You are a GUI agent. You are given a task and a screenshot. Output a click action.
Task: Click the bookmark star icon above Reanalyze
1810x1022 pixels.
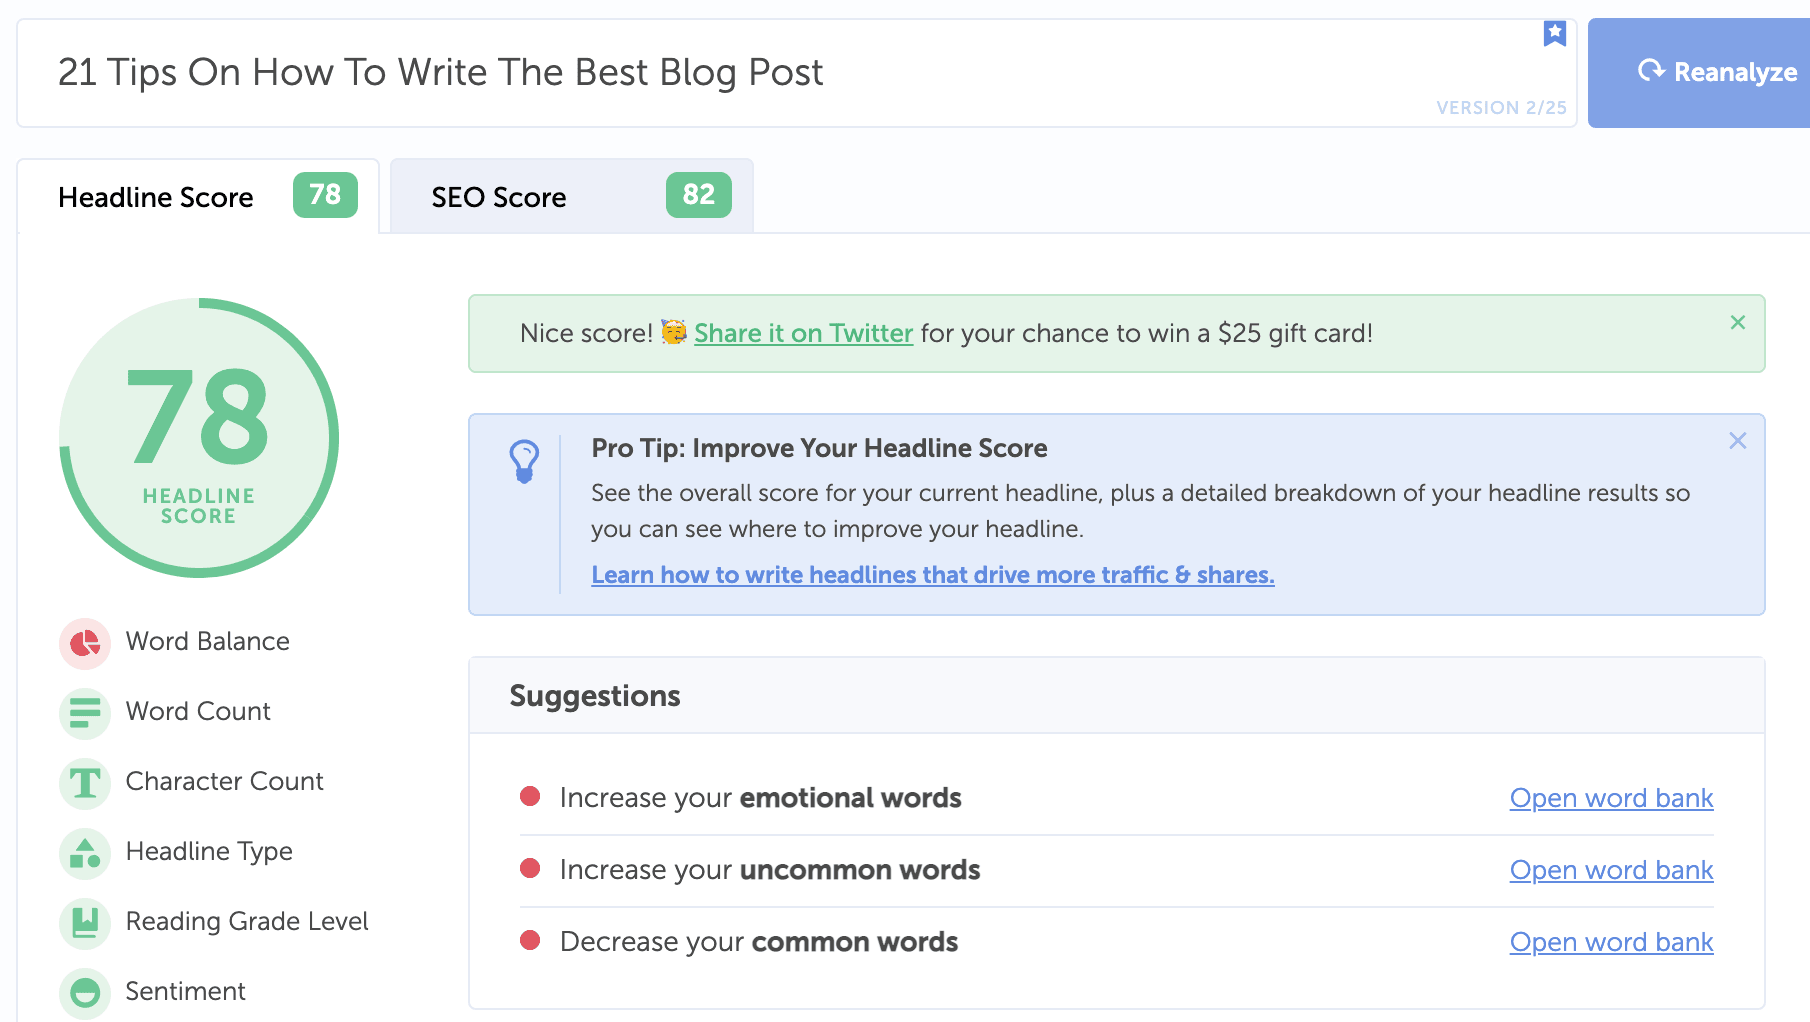(x=1553, y=32)
